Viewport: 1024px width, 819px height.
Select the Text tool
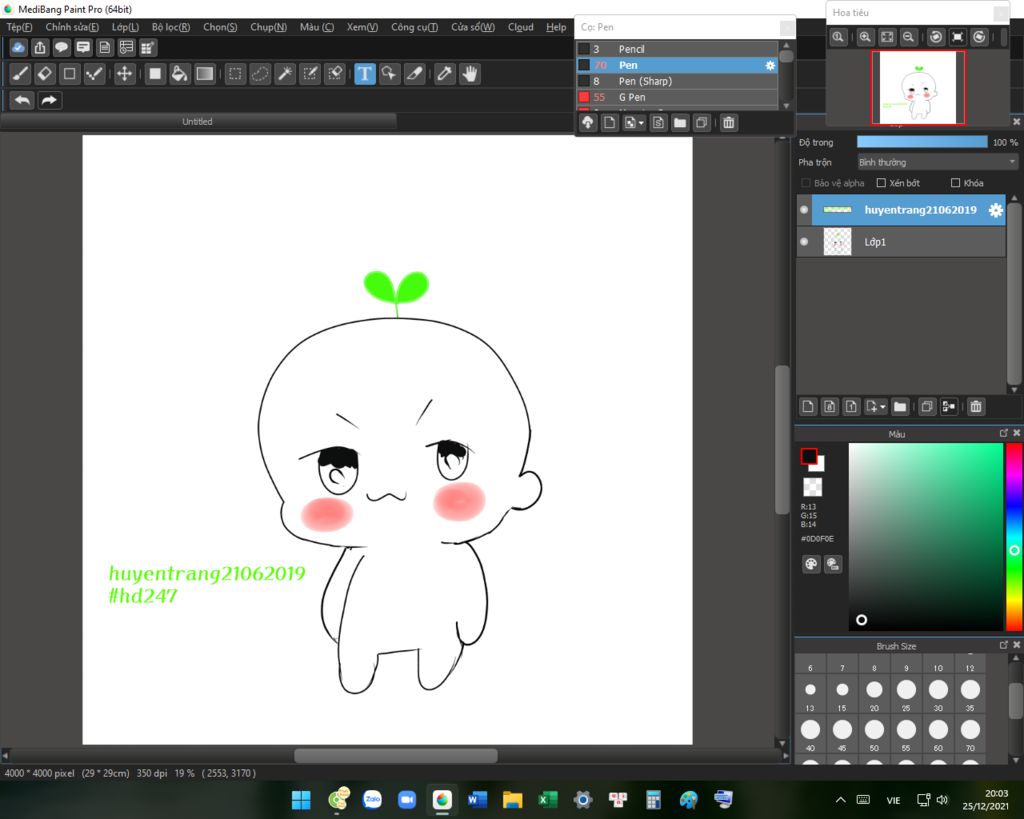[364, 74]
